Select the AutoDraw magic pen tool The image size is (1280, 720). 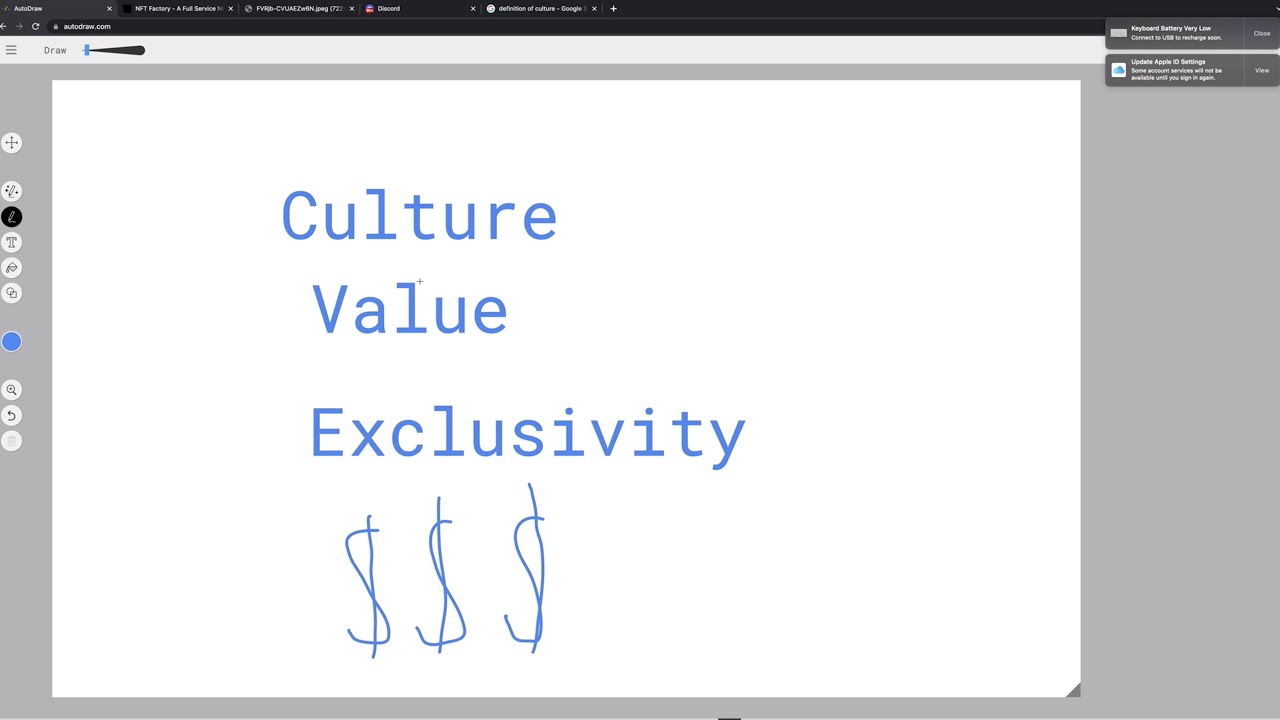(12, 191)
